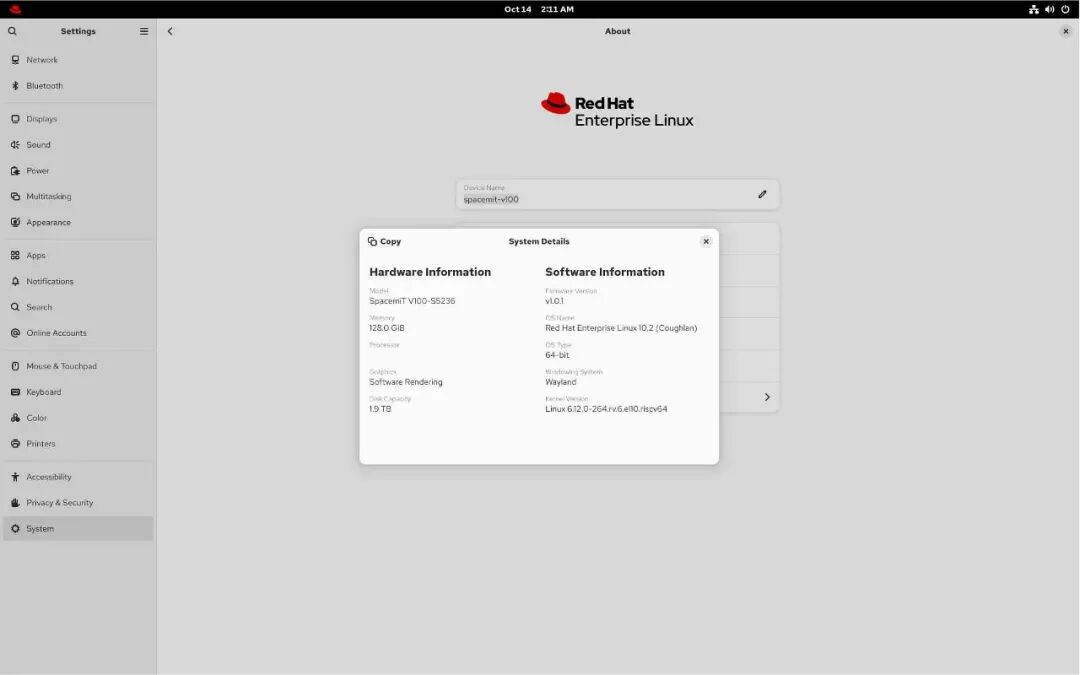1080x675 pixels.
Task: Select Printers label in sidebar
Action: click(41, 444)
